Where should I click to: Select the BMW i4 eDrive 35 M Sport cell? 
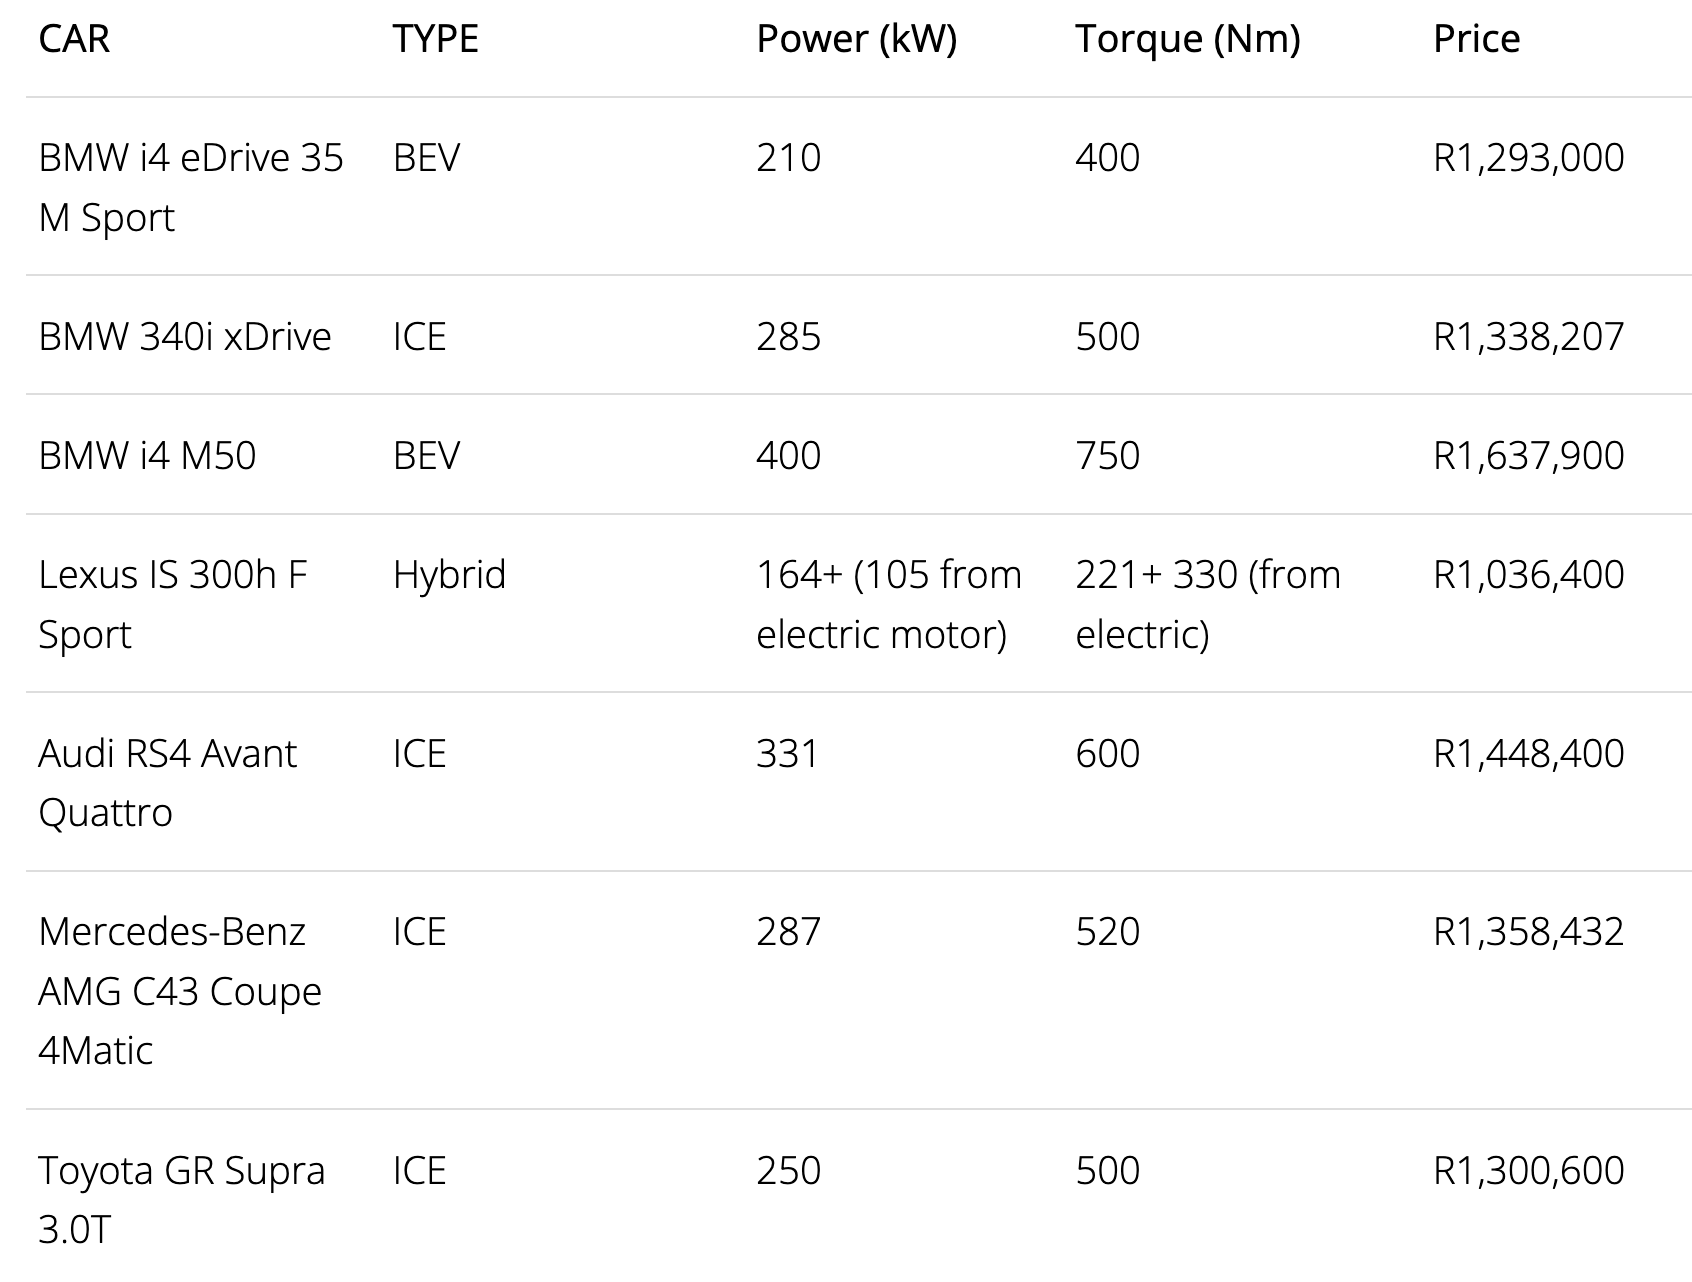pos(190,187)
